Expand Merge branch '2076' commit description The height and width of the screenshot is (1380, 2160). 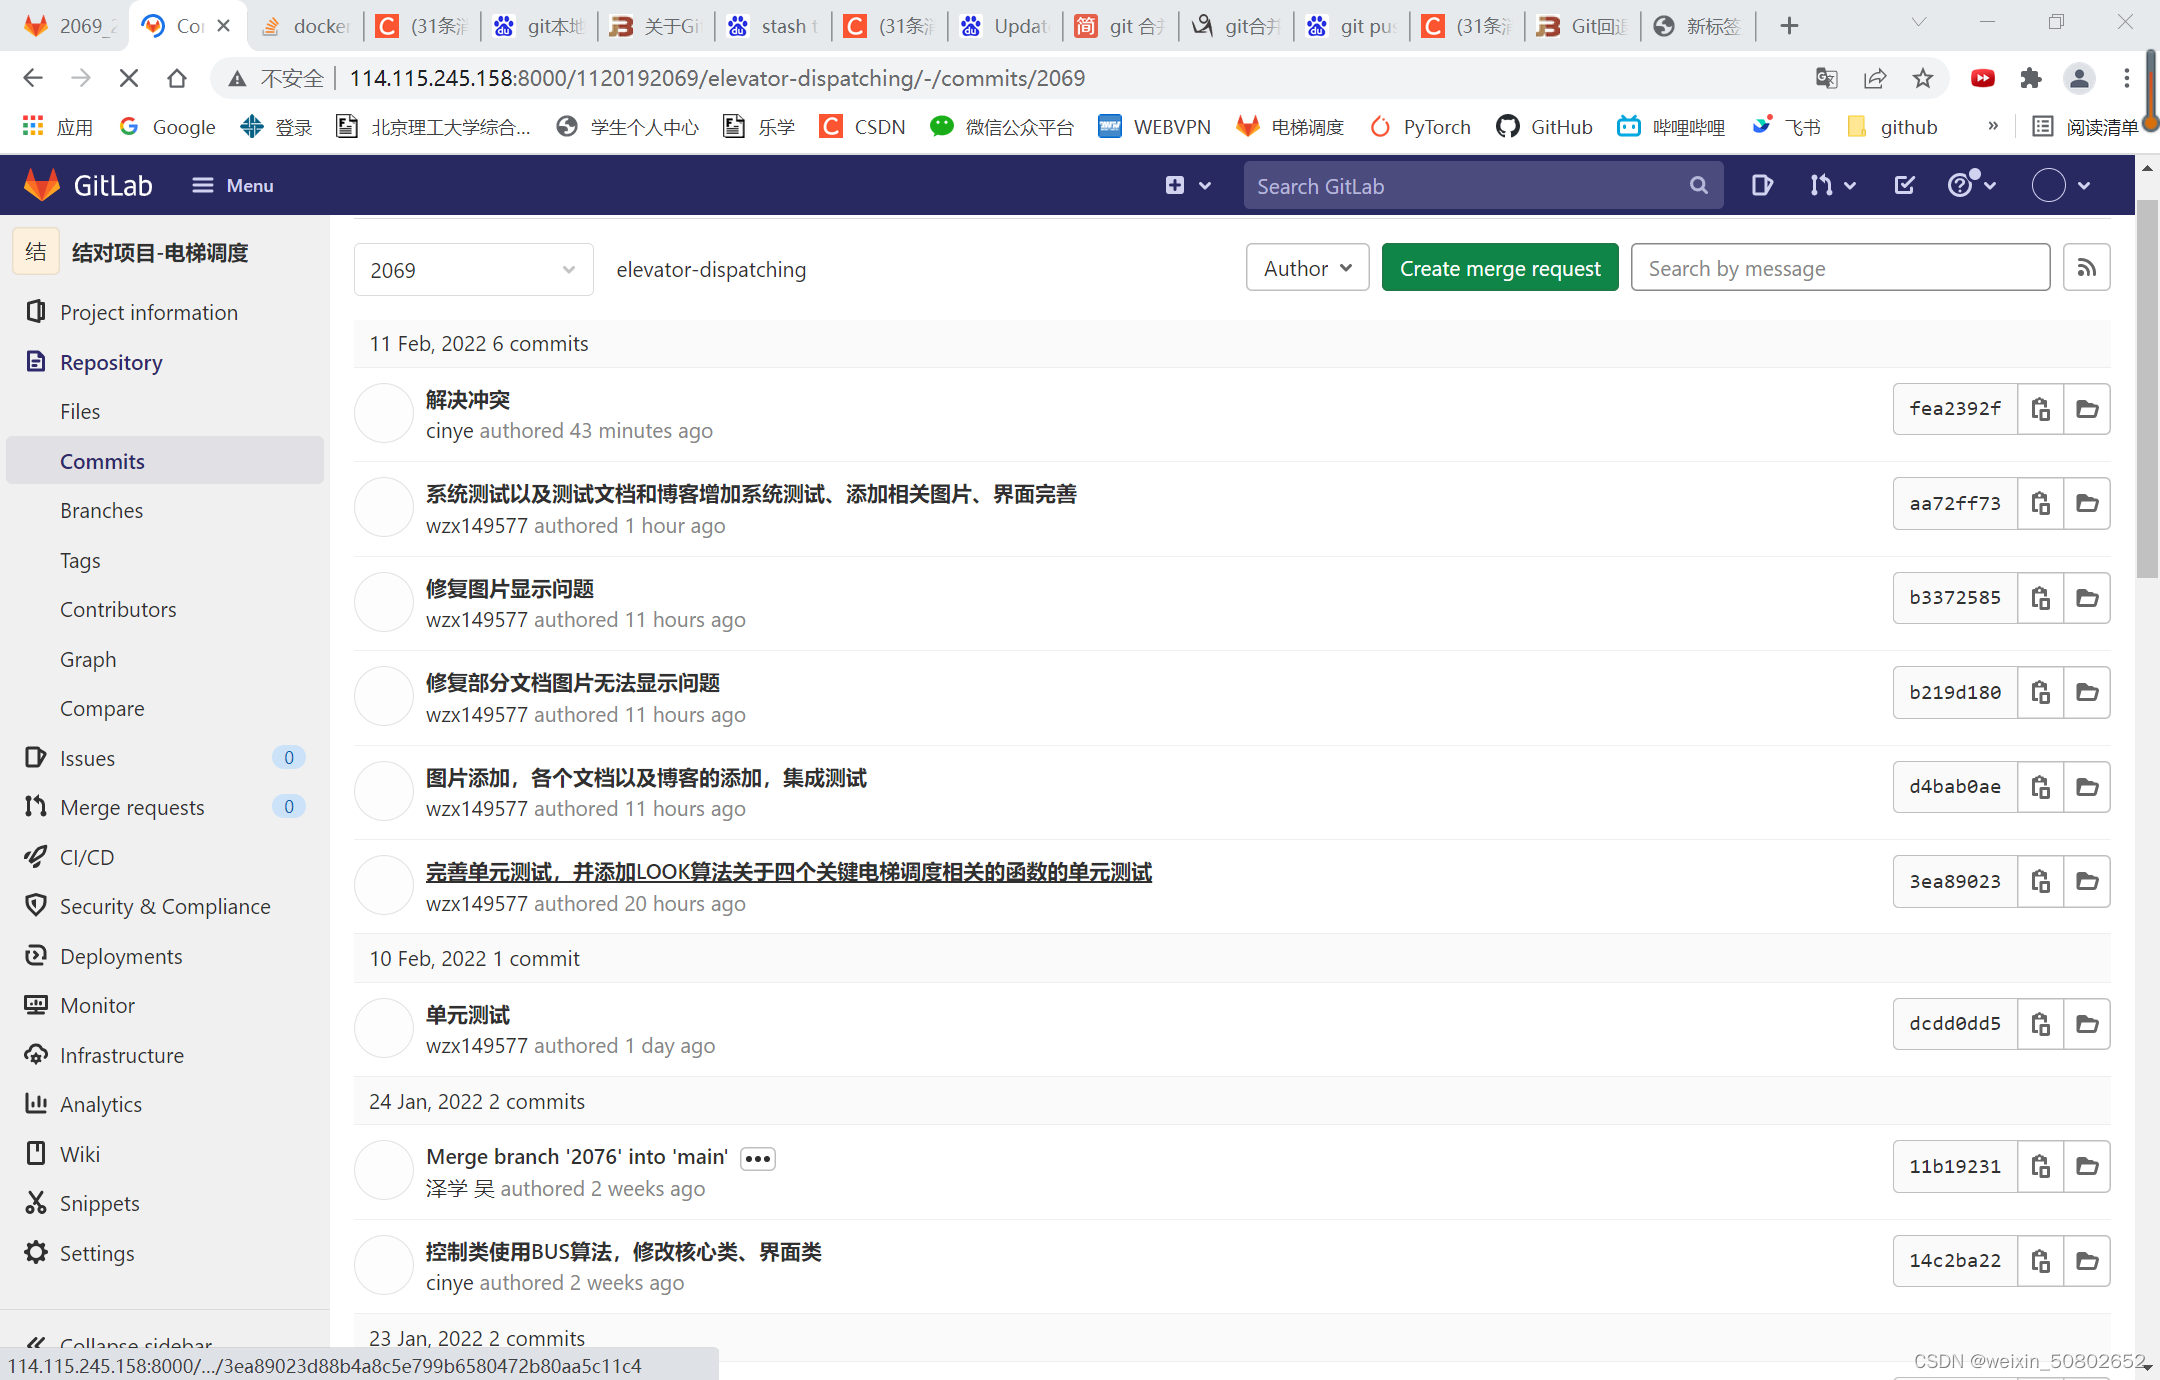(757, 1158)
